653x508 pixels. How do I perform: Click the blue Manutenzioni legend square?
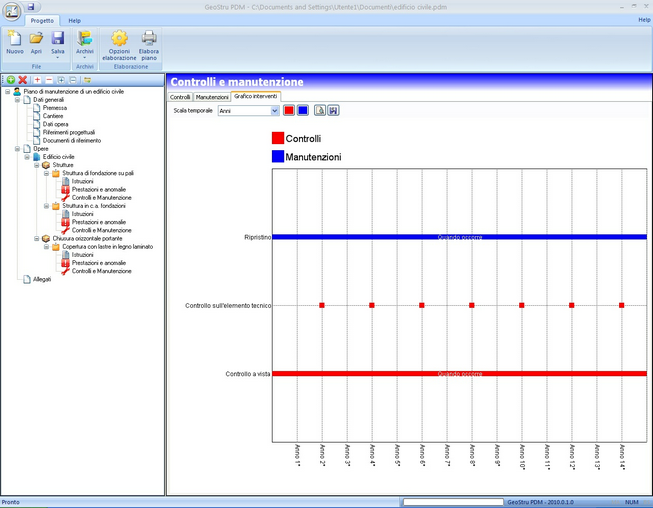(x=278, y=157)
